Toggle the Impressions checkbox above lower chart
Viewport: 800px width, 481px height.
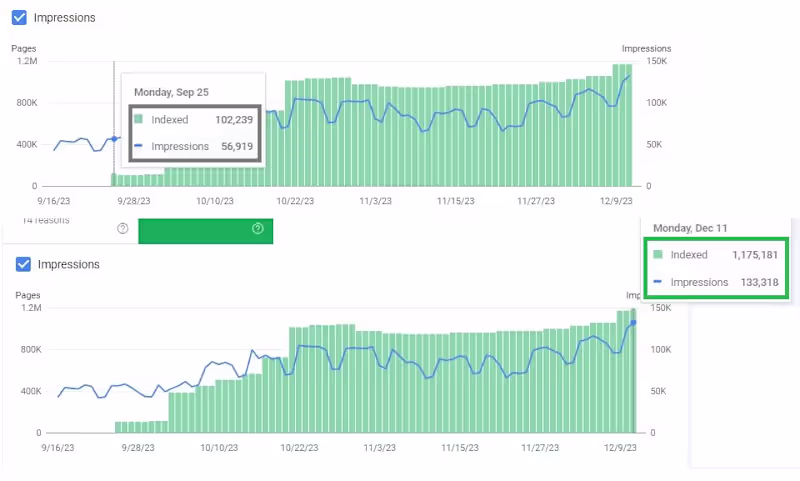coord(23,264)
